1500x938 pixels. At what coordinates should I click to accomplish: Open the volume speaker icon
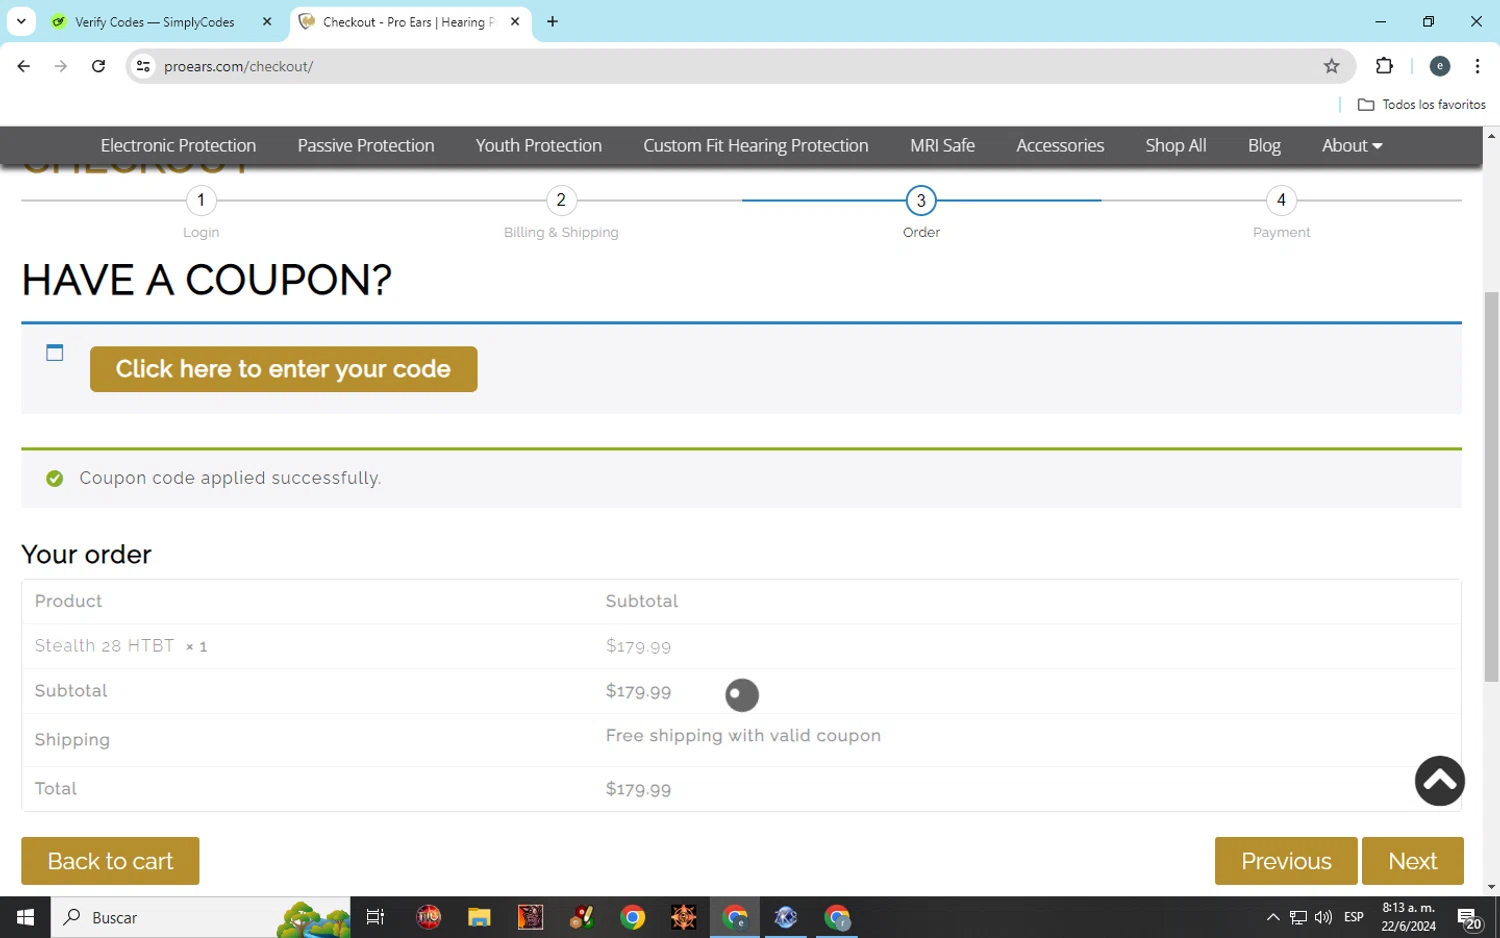[x=1323, y=917]
